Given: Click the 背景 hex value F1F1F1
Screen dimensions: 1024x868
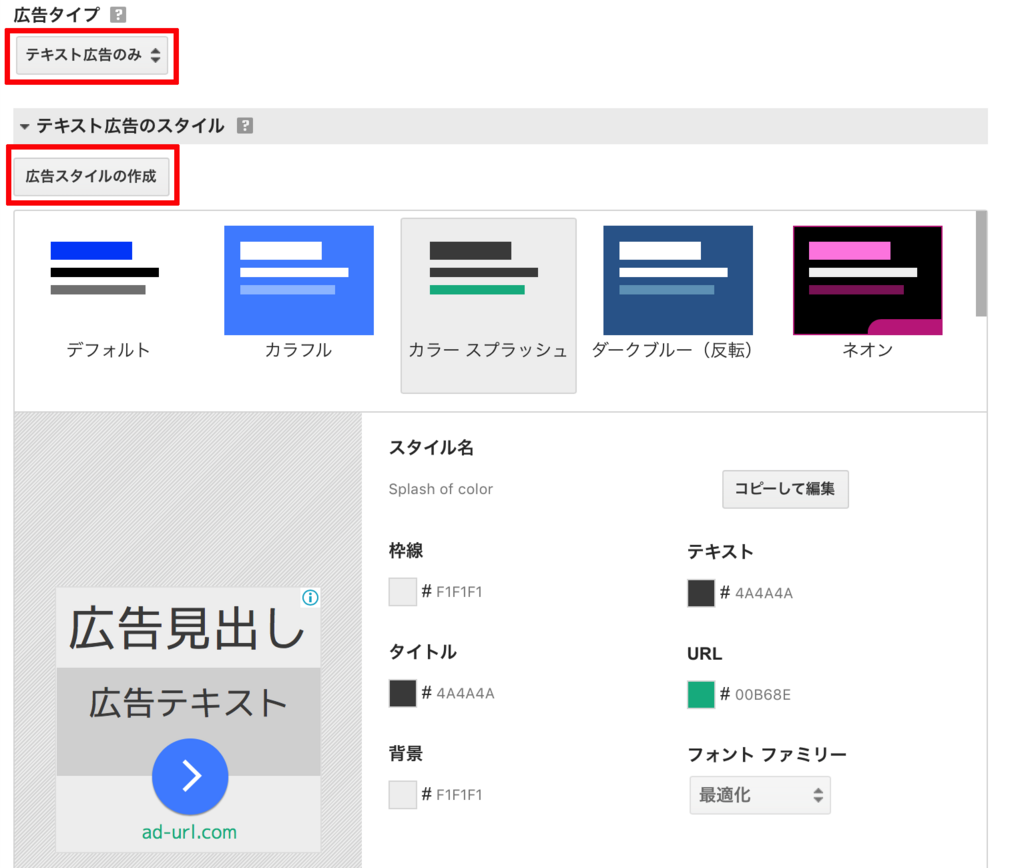Looking at the screenshot, I should [459, 795].
